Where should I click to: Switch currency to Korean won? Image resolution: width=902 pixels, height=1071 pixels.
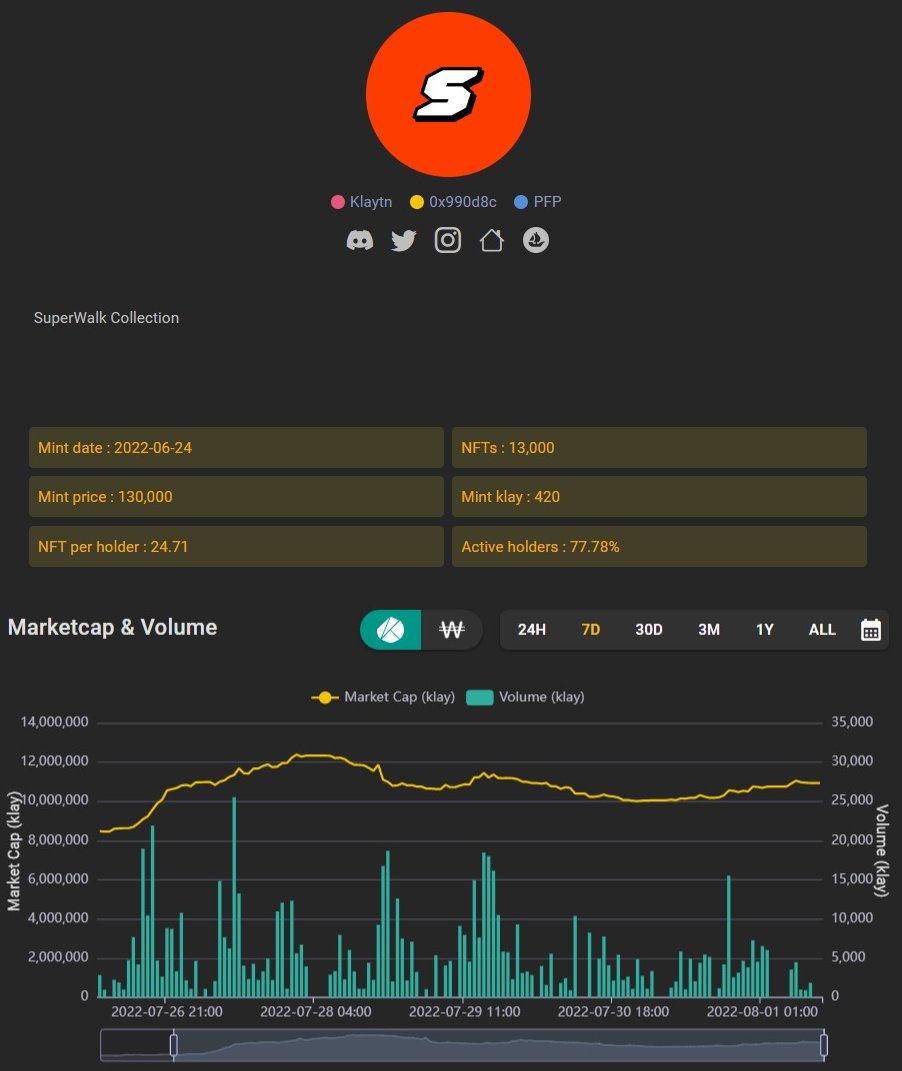pos(451,630)
